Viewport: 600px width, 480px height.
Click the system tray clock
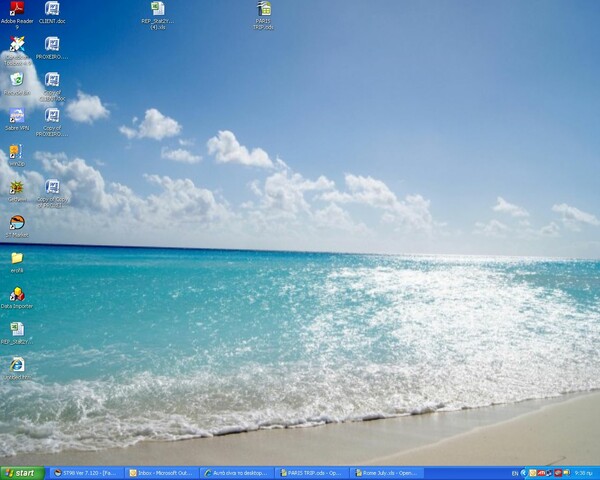(x=583, y=472)
